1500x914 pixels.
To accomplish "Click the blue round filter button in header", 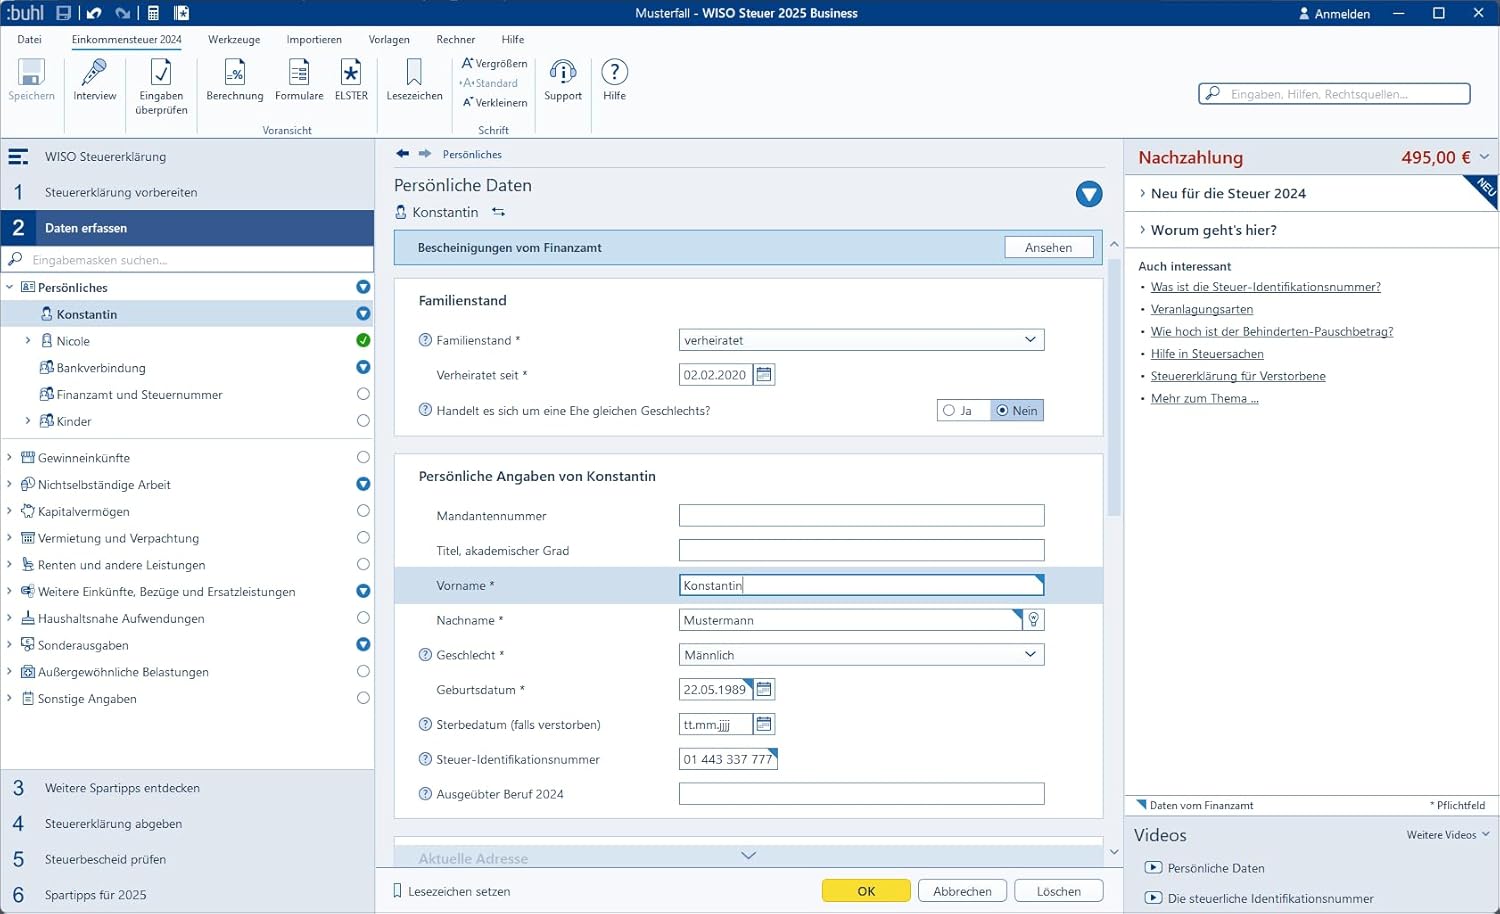I will pyautogui.click(x=1089, y=194).
